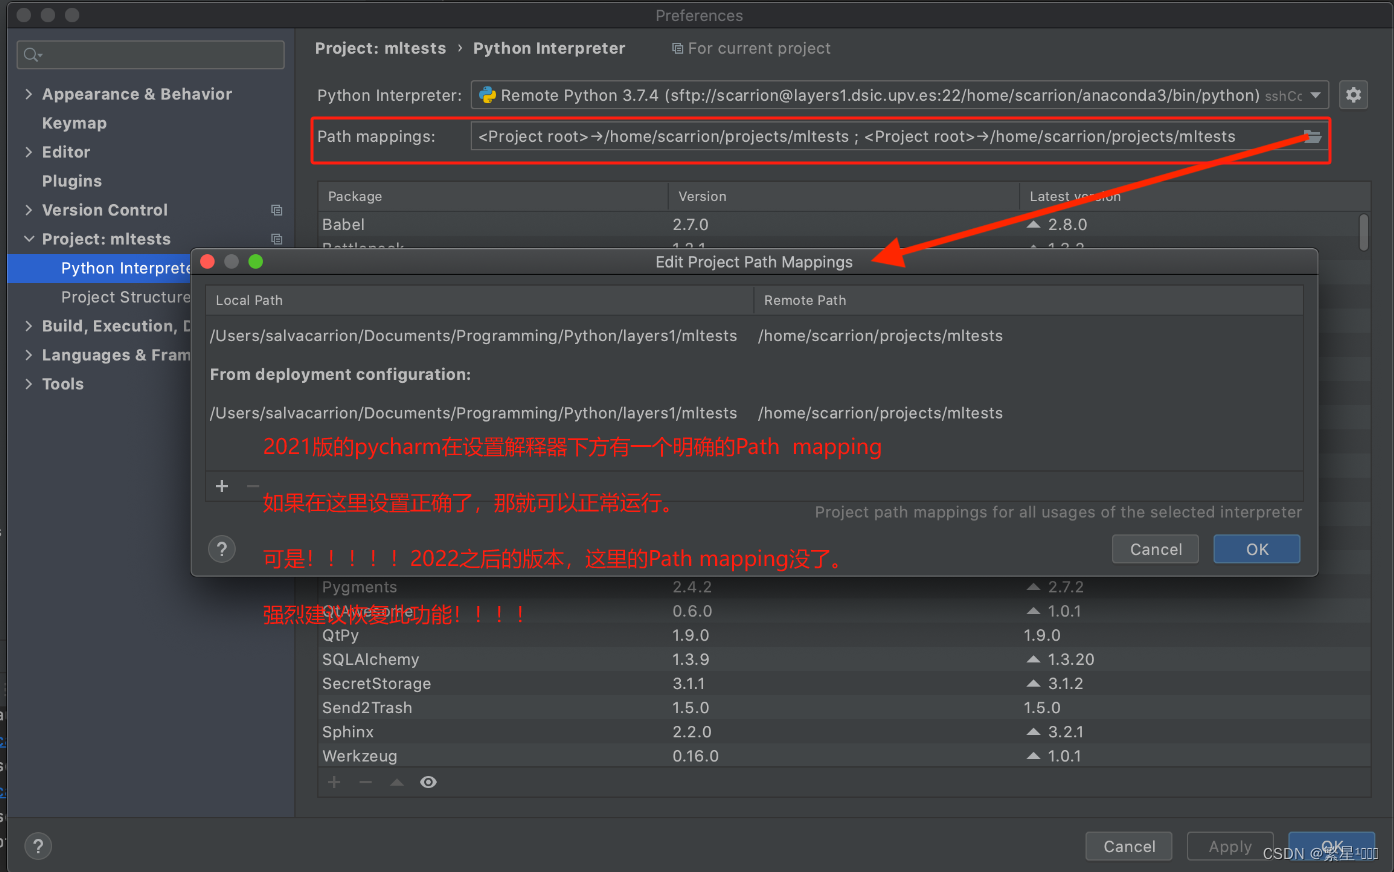The image size is (1394, 872).
Task: Click the Package column header
Action: point(493,196)
